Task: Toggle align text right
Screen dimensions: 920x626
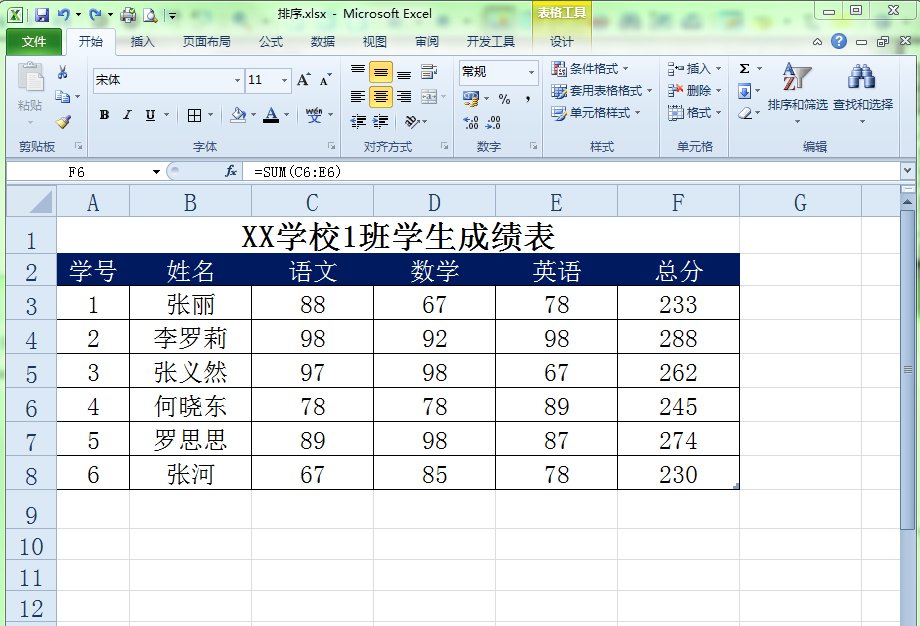Action: [x=404, y=96]
